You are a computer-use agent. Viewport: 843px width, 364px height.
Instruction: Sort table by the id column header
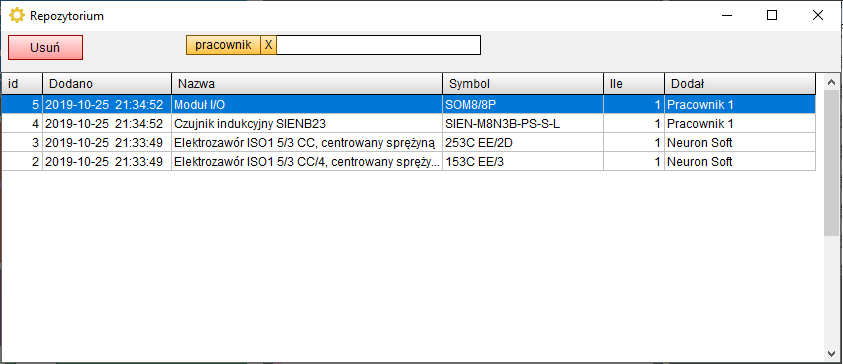click(22, 84)
